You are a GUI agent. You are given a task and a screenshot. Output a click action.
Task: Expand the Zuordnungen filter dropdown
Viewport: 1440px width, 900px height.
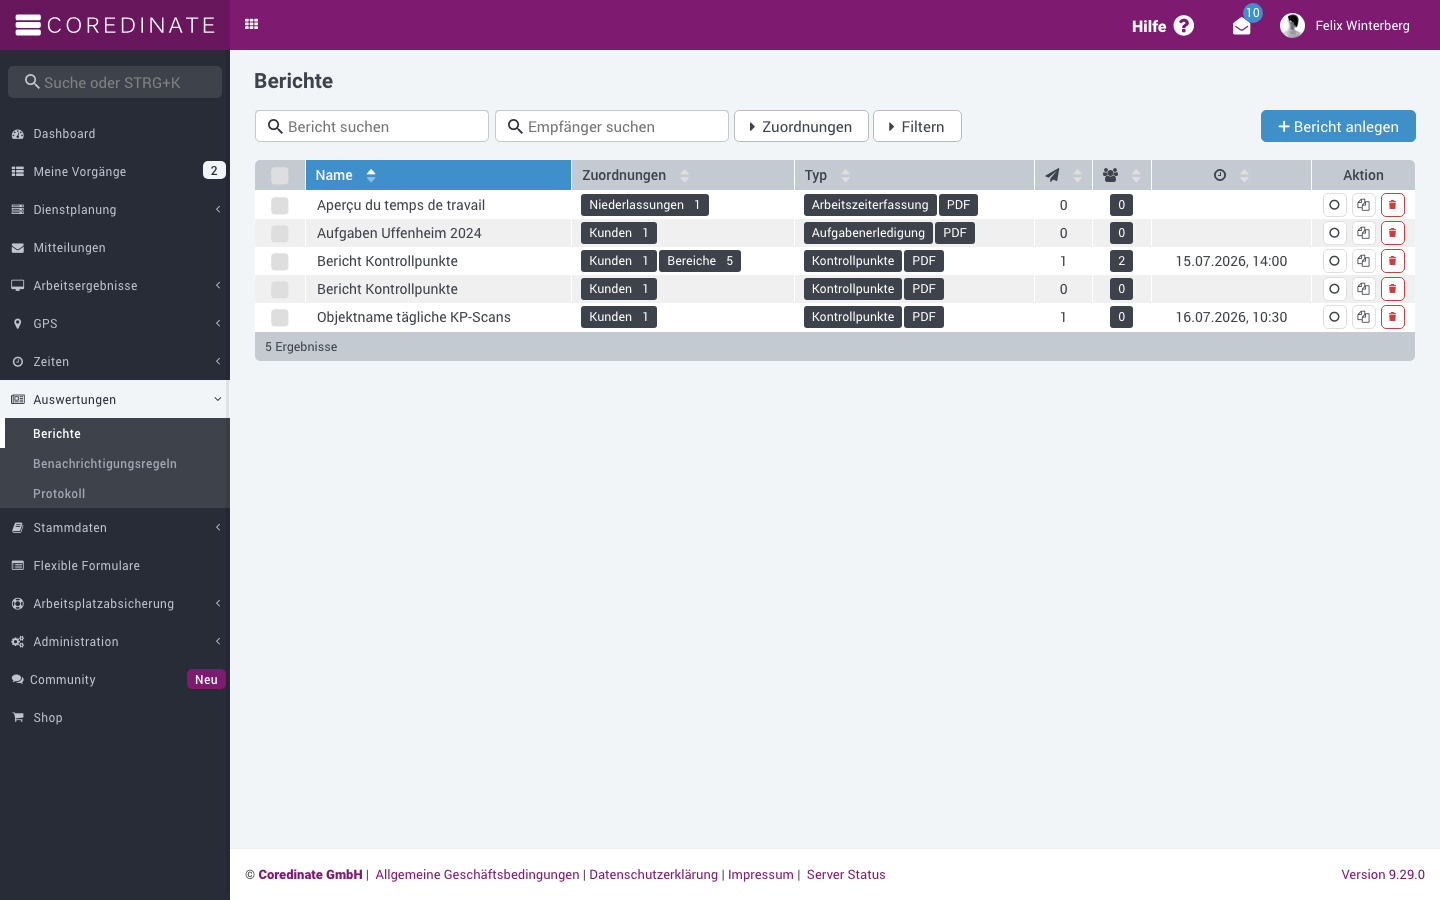pos(801,126)
